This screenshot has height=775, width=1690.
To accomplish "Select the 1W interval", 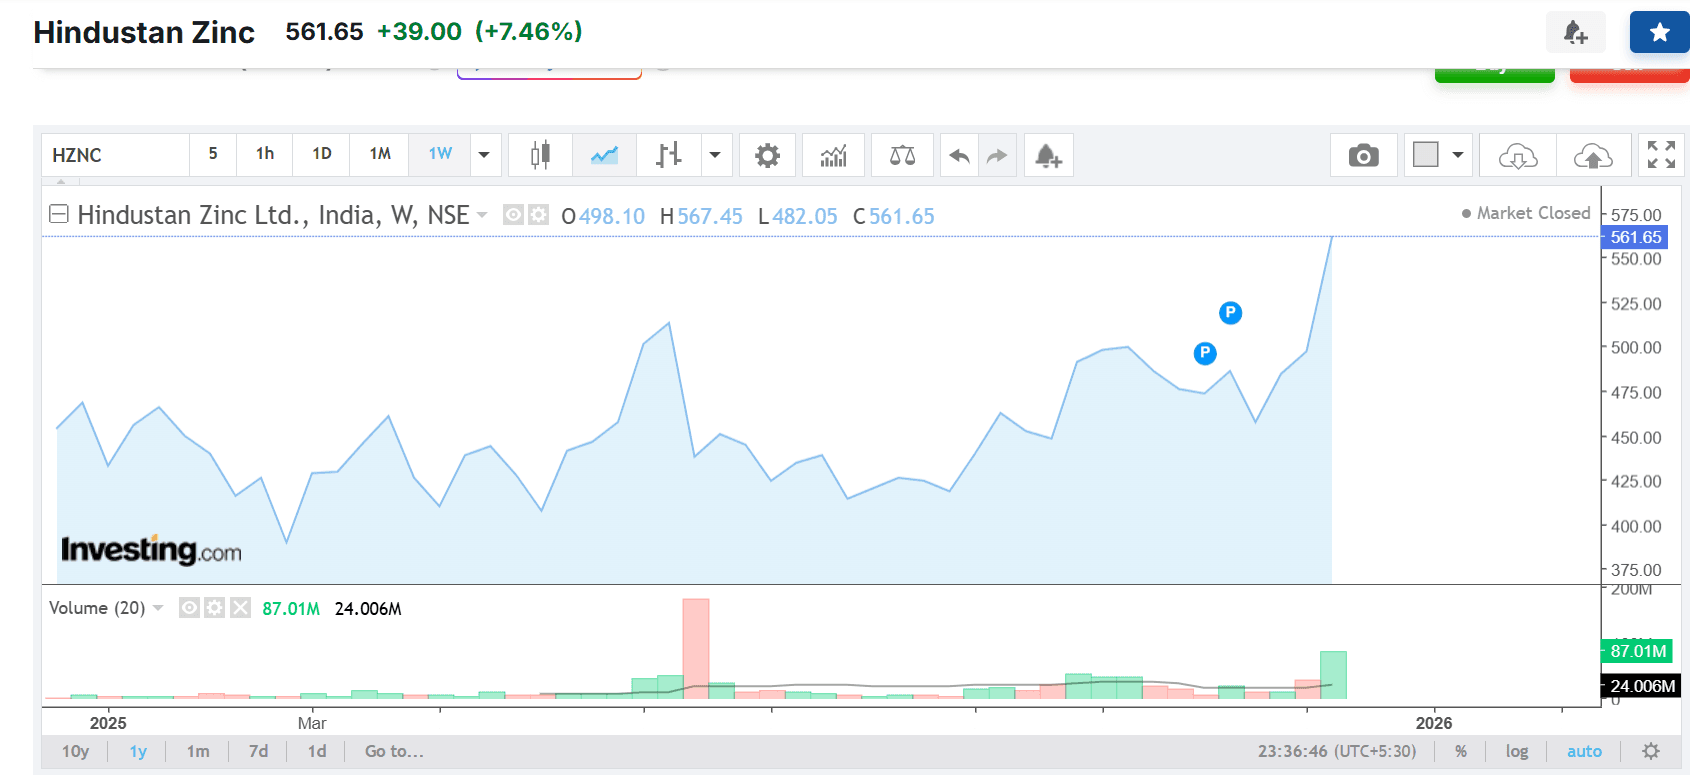I will pos(440,154).
